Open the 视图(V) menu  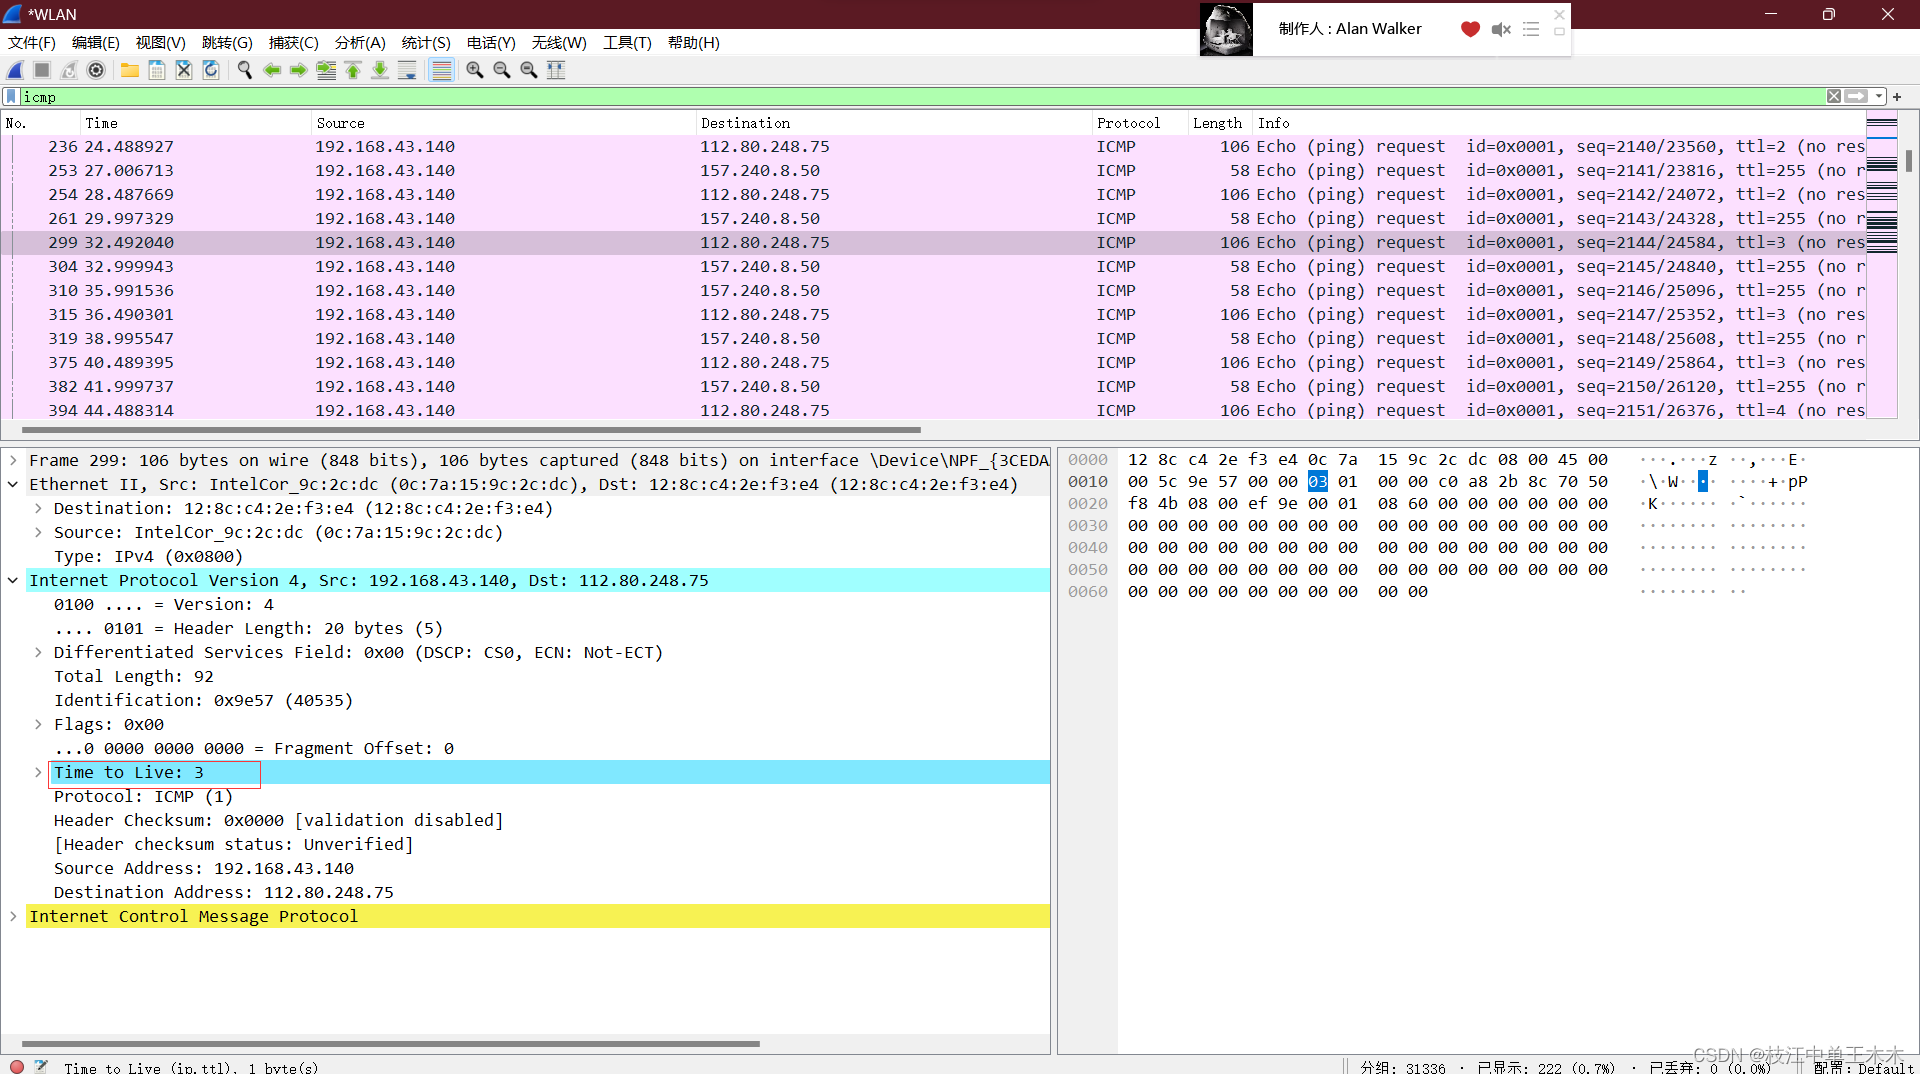pyautogui.click(x=161, y=43)
